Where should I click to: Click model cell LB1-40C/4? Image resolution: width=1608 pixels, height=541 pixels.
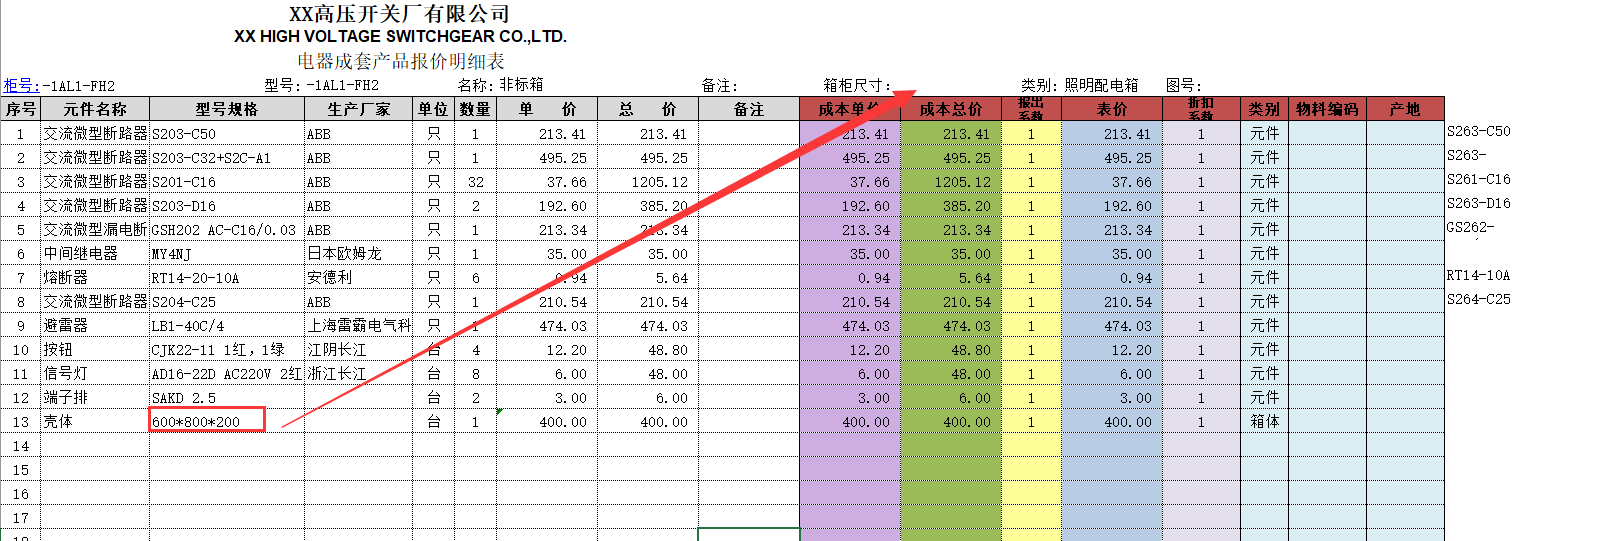(x=227, y=326)
